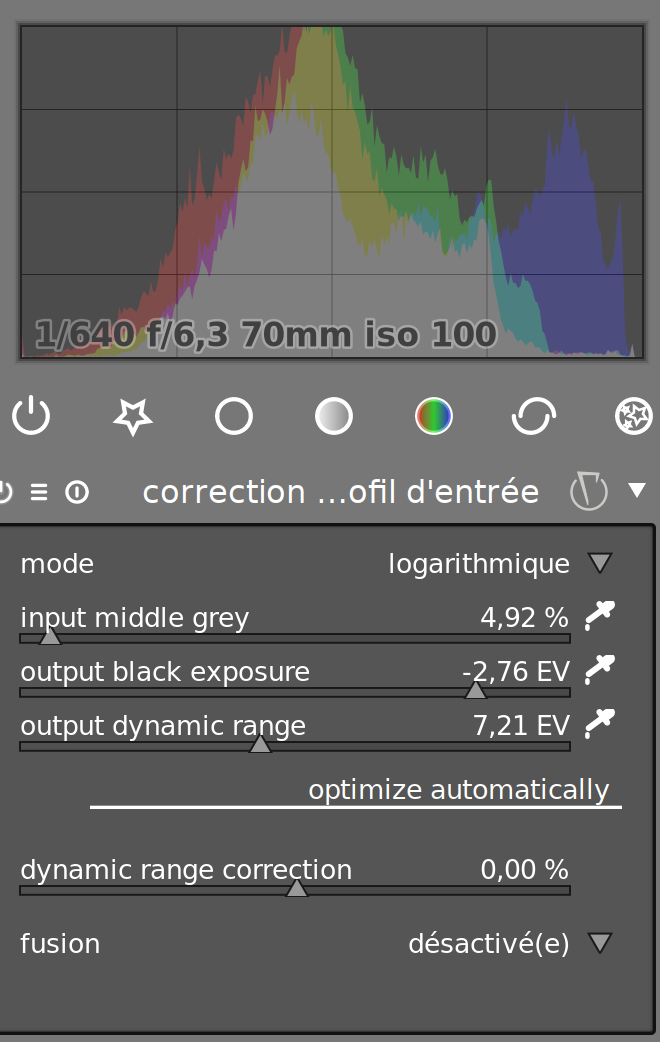Open the module presets hamburger menu
The image size is (660, 1042).
pos(39,492)
